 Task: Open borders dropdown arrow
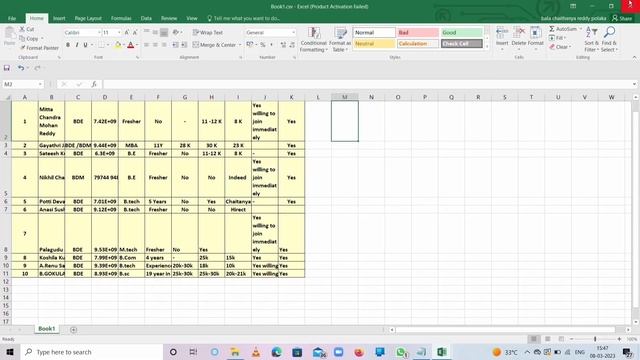coord(108,45)
